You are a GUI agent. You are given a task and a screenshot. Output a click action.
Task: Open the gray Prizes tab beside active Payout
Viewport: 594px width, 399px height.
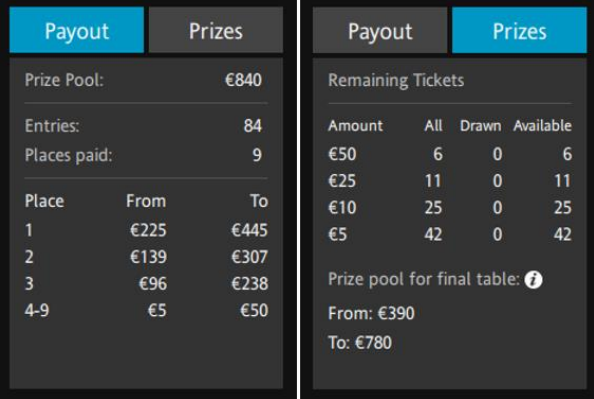[216, 30]
